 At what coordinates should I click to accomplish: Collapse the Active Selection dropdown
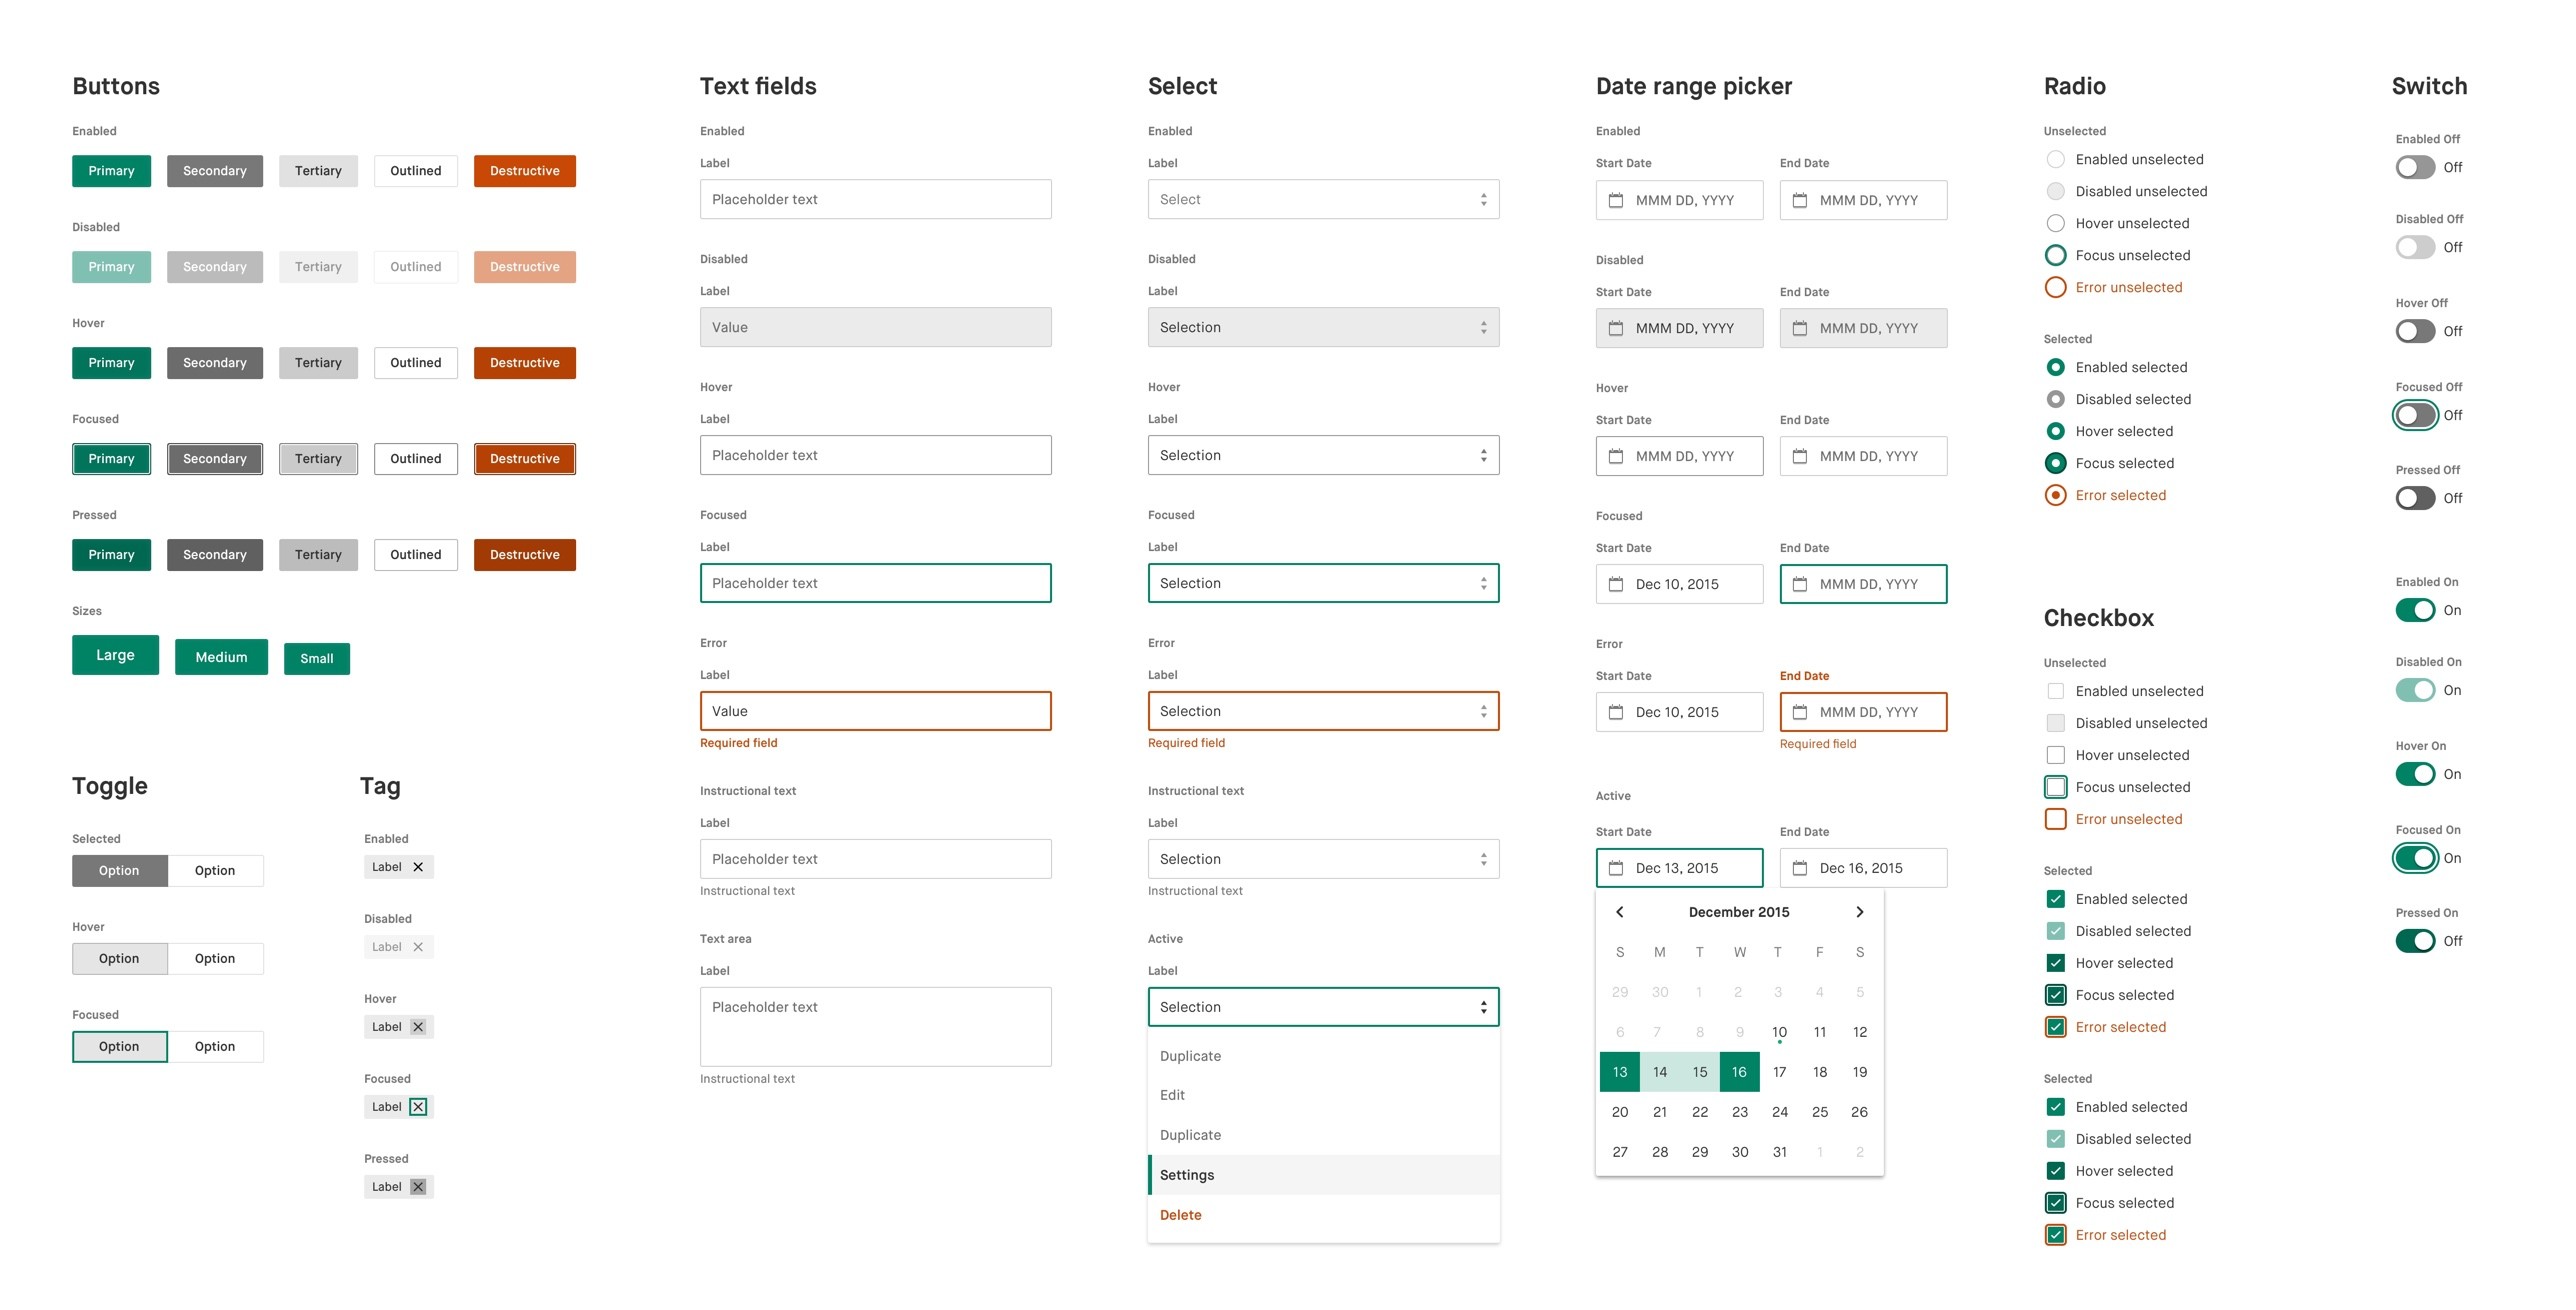(1323, 1007)
